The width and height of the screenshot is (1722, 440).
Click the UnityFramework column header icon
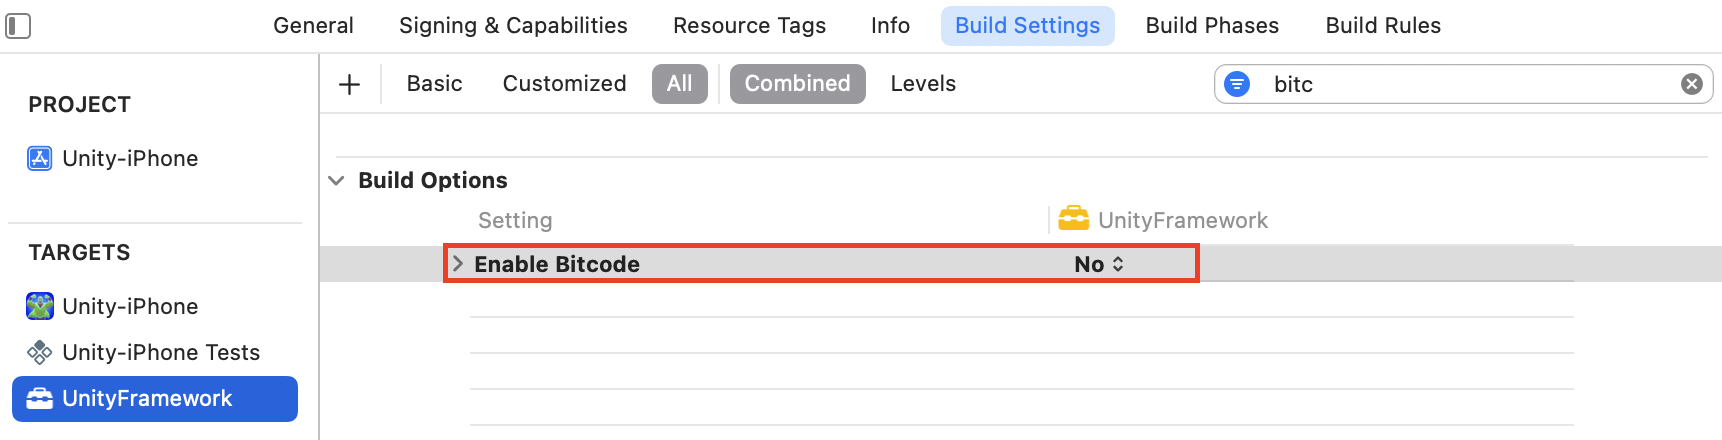pos(1074,218)
